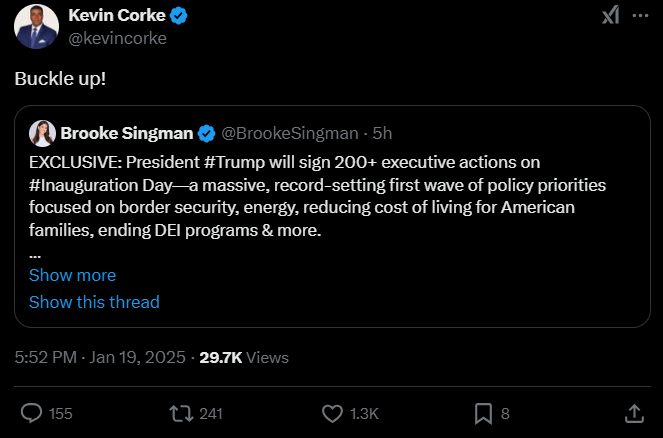The height and width of the screenshot is (438, 663).
Task: Click the reply speech bubble icon
Action: coord(33,412)
